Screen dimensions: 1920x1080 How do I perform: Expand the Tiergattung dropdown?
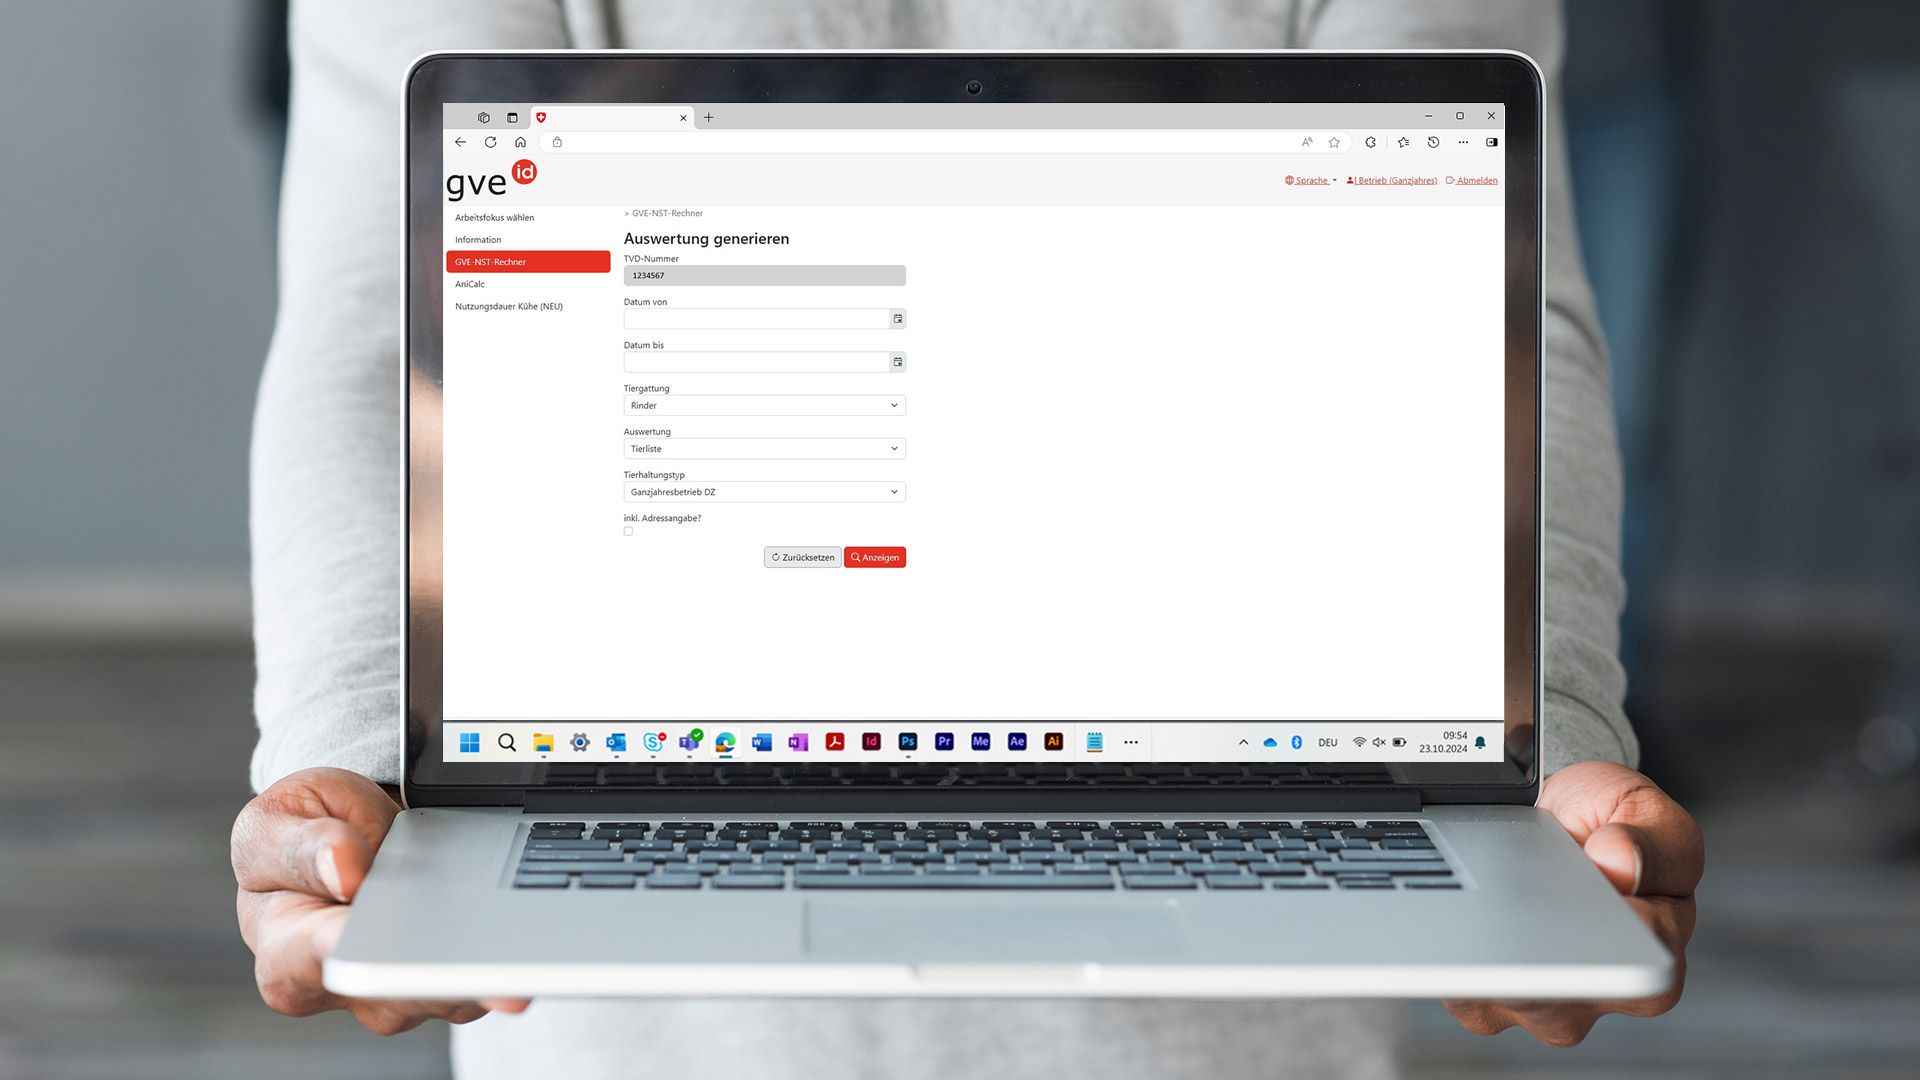tap(764, 405)
